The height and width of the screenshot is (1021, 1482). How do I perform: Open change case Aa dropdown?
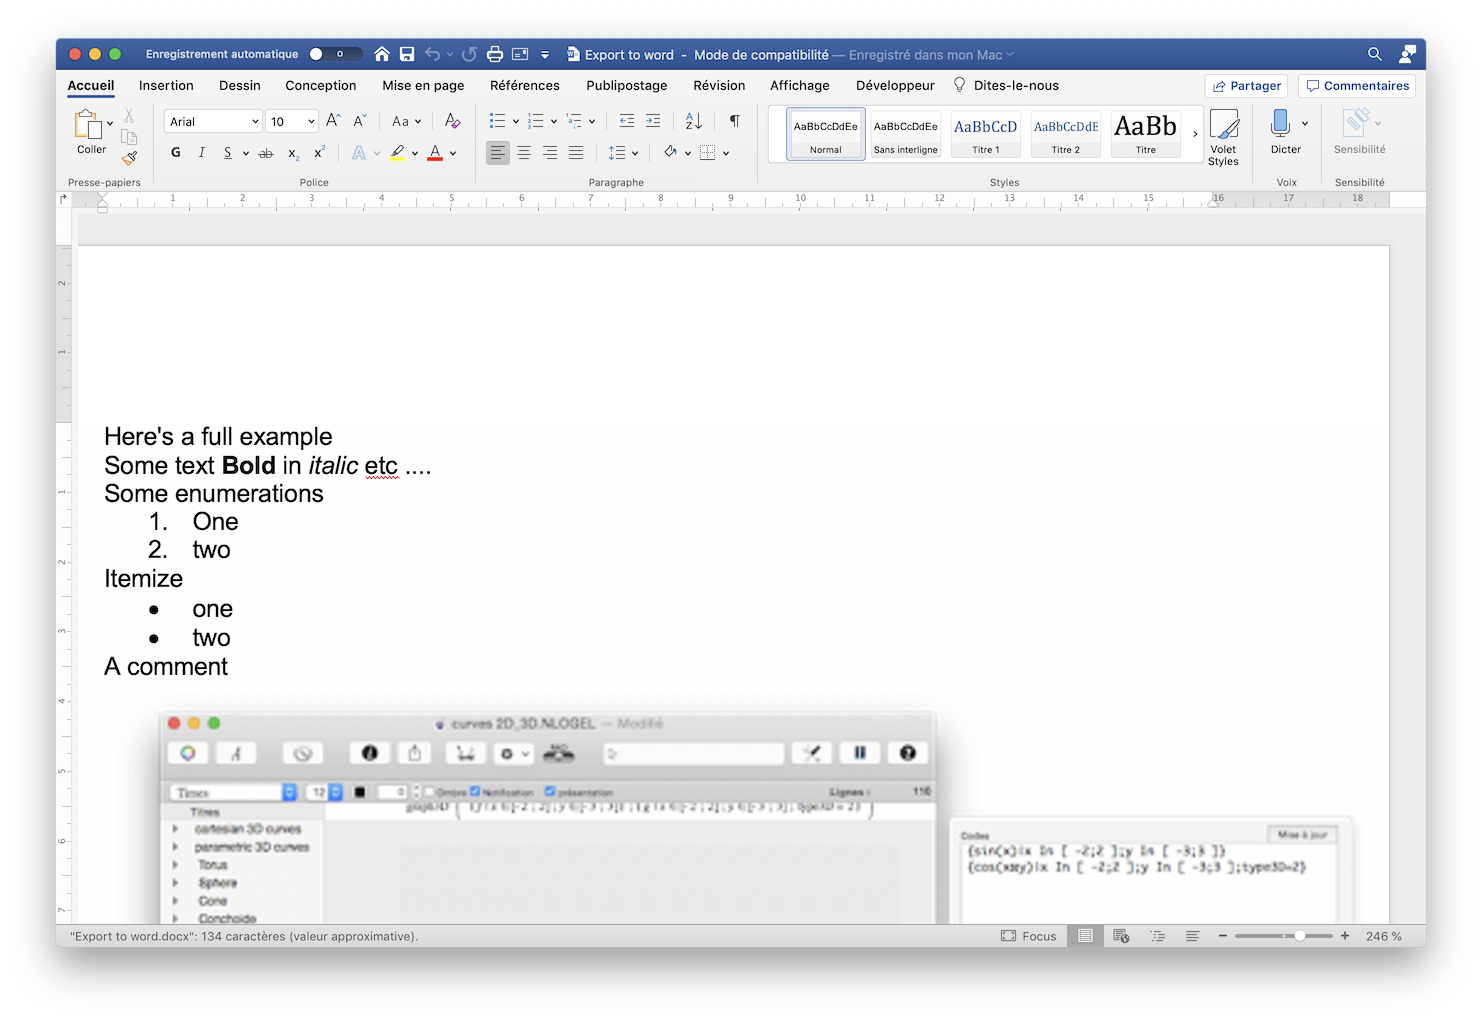(406, 121)
